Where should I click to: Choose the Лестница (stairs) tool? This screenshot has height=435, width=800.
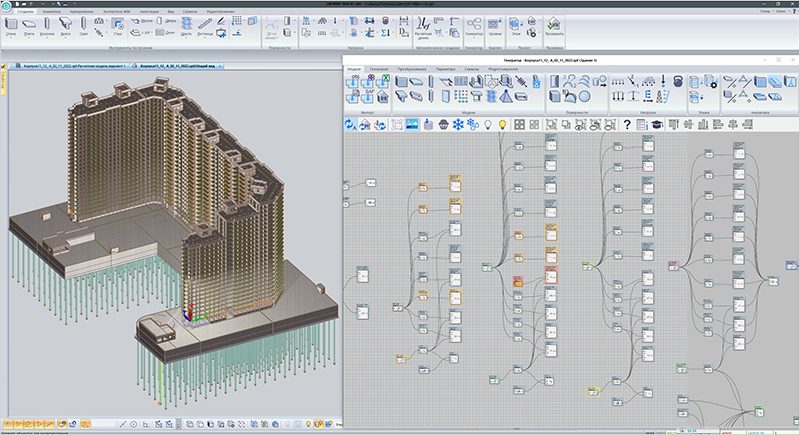click(x=205, y=27)
